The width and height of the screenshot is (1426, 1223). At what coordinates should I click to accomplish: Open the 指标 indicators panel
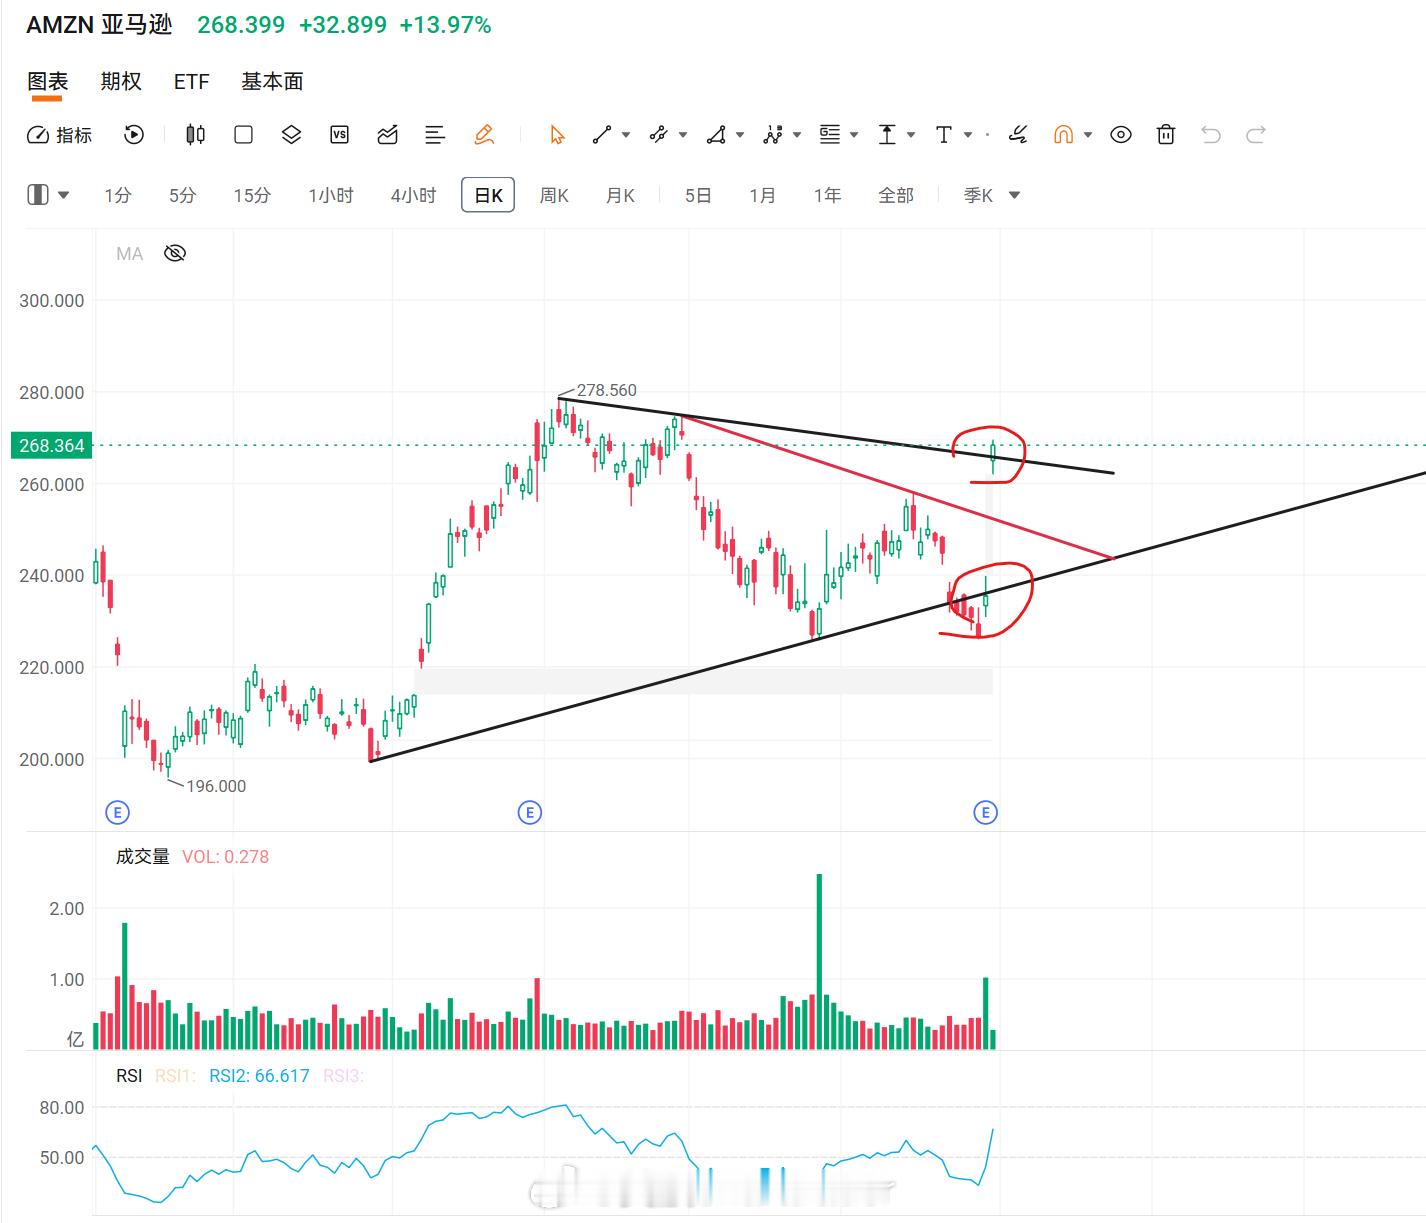pos(59,135)
